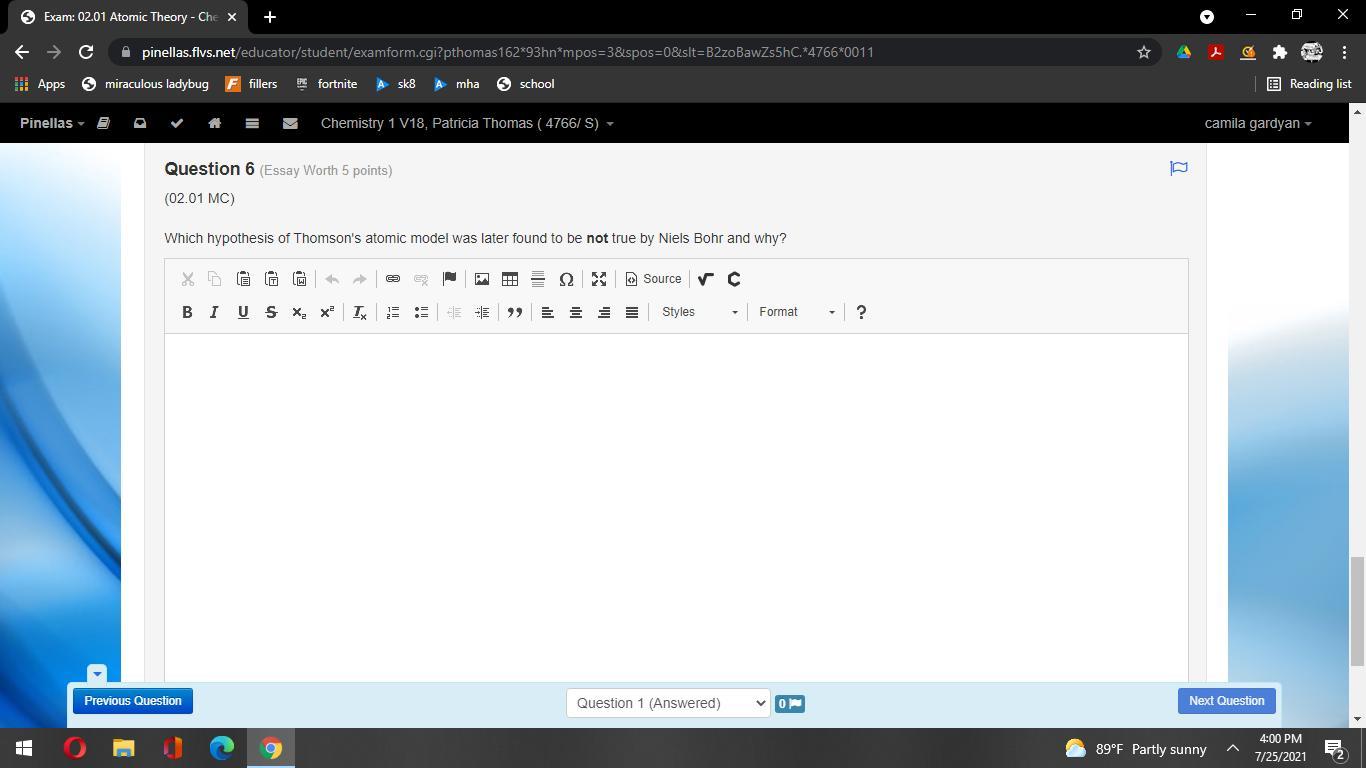Click inside the essay text area
Screen dimensions: 1366x768
(676, 500)
